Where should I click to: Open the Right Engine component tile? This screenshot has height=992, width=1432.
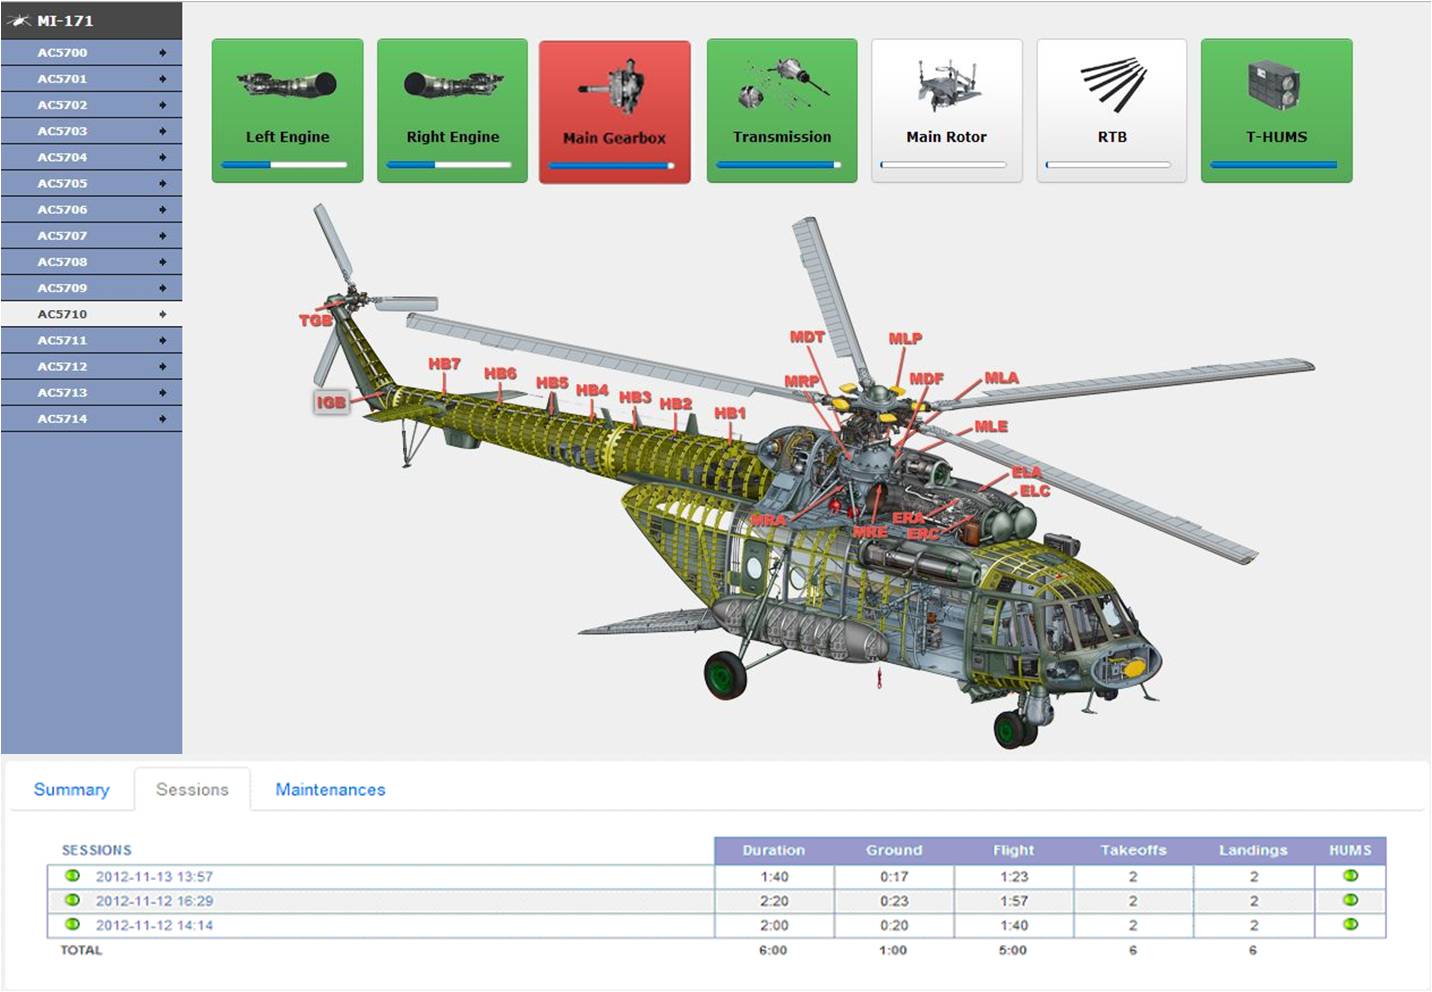click(x=452, y=111)
